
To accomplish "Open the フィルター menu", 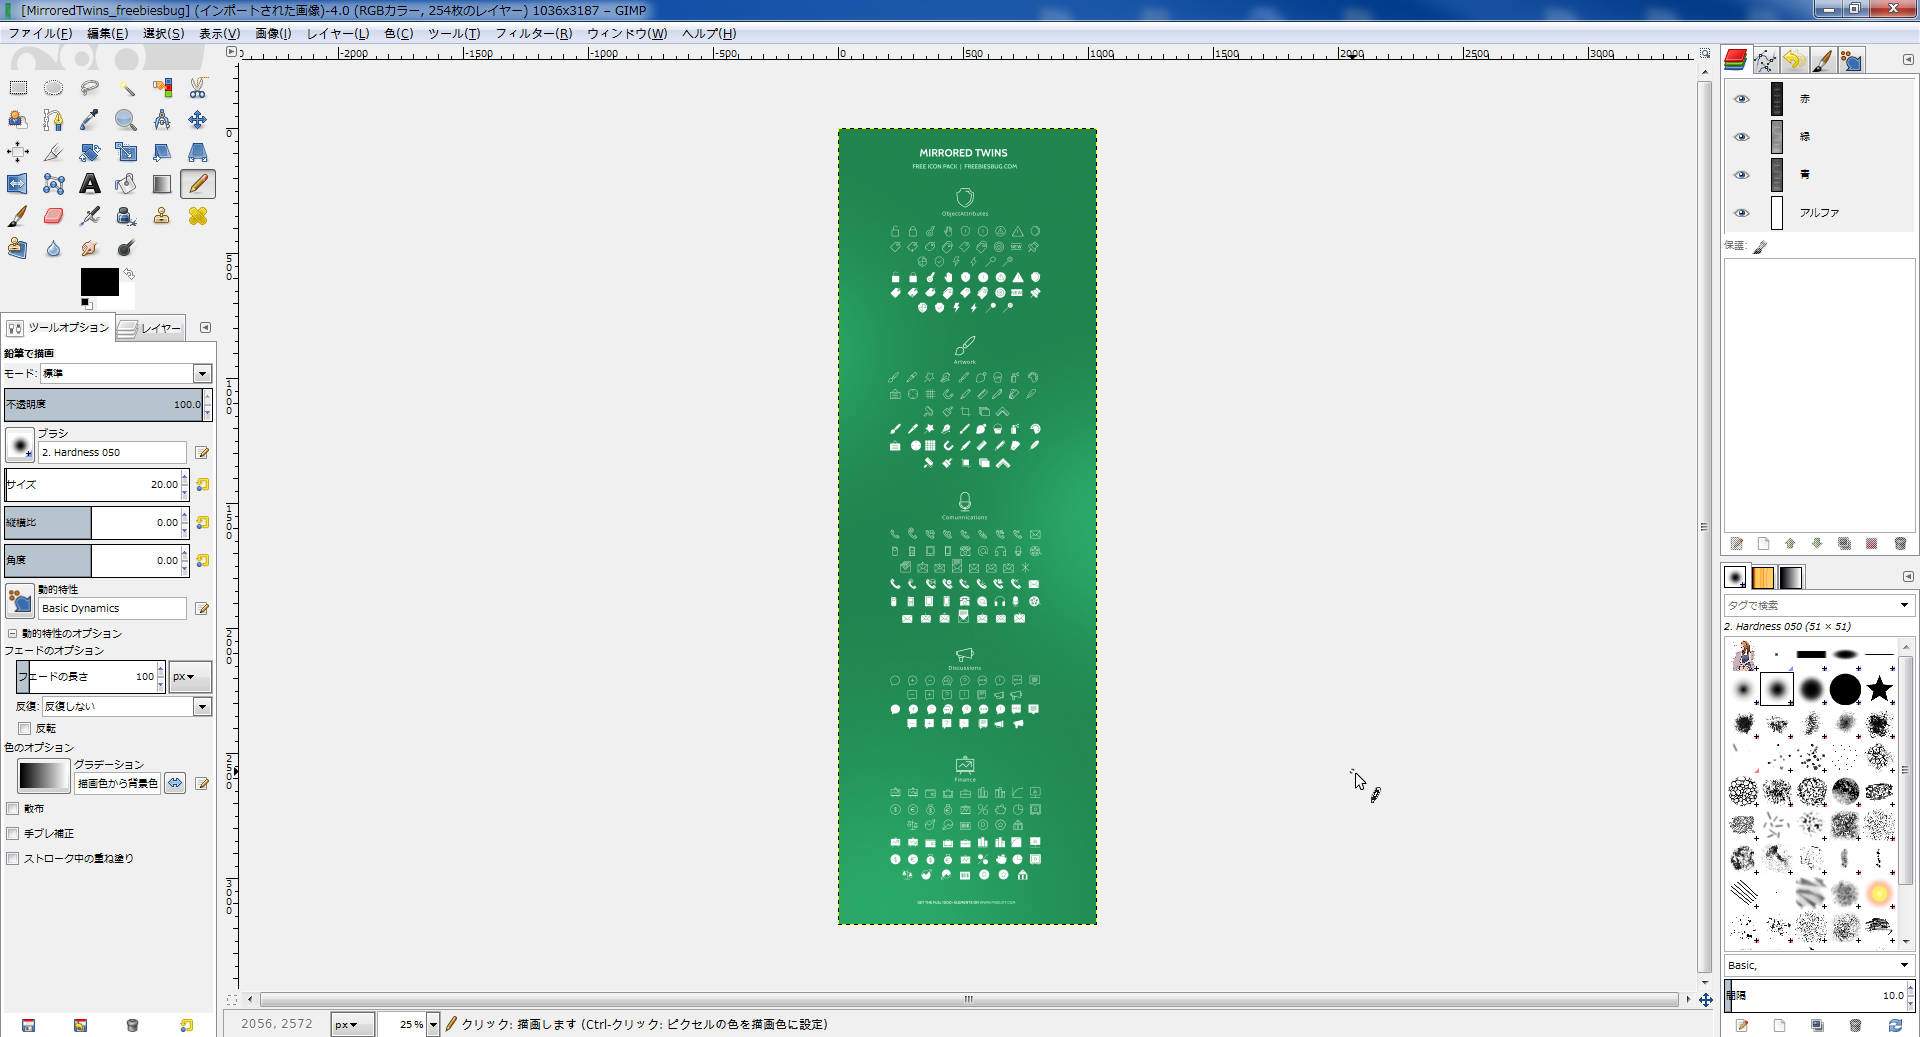I will coord(534,33).
